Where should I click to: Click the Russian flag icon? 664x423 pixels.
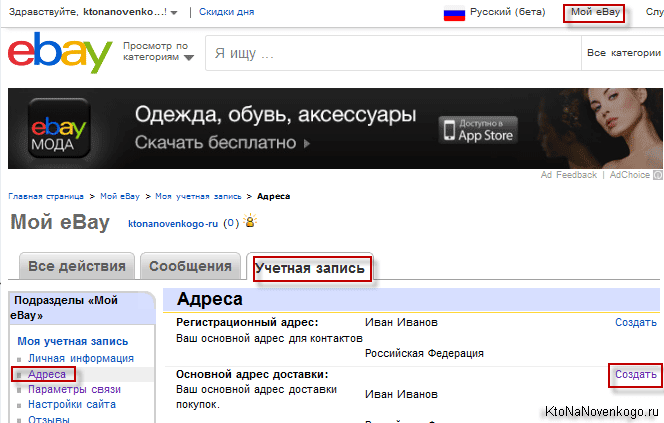pos(454,13)
